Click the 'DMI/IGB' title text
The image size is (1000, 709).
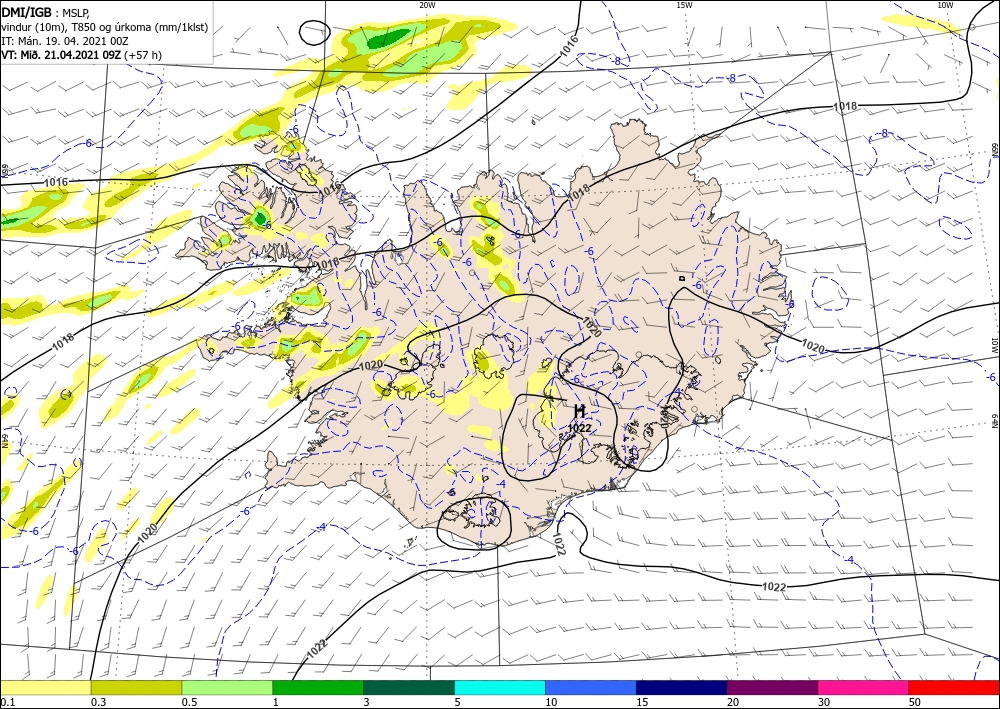pos(27,12)
